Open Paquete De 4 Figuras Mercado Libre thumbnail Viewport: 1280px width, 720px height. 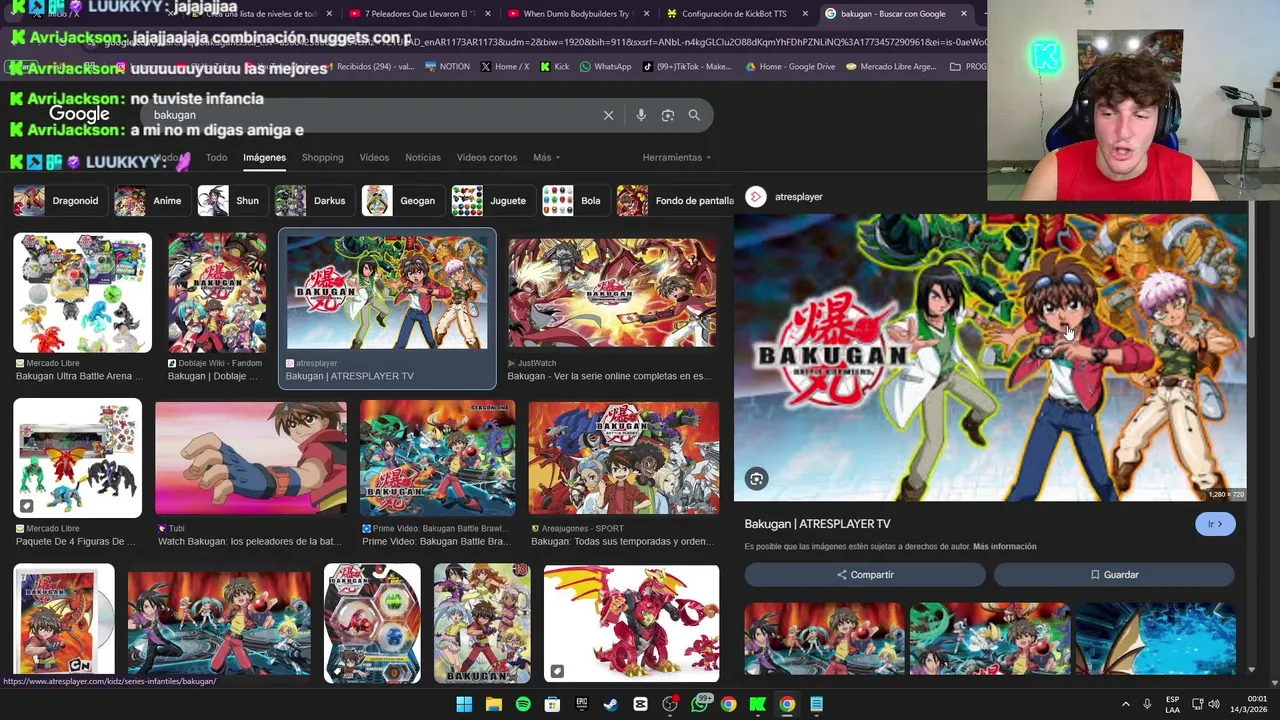click(x=78, y=458)
